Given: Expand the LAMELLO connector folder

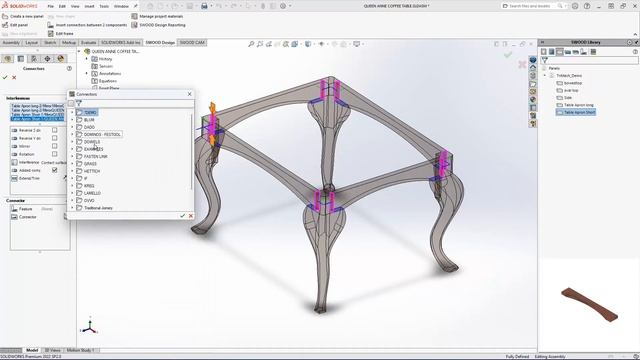Looking at the screenshot, I should coord(73,193).
